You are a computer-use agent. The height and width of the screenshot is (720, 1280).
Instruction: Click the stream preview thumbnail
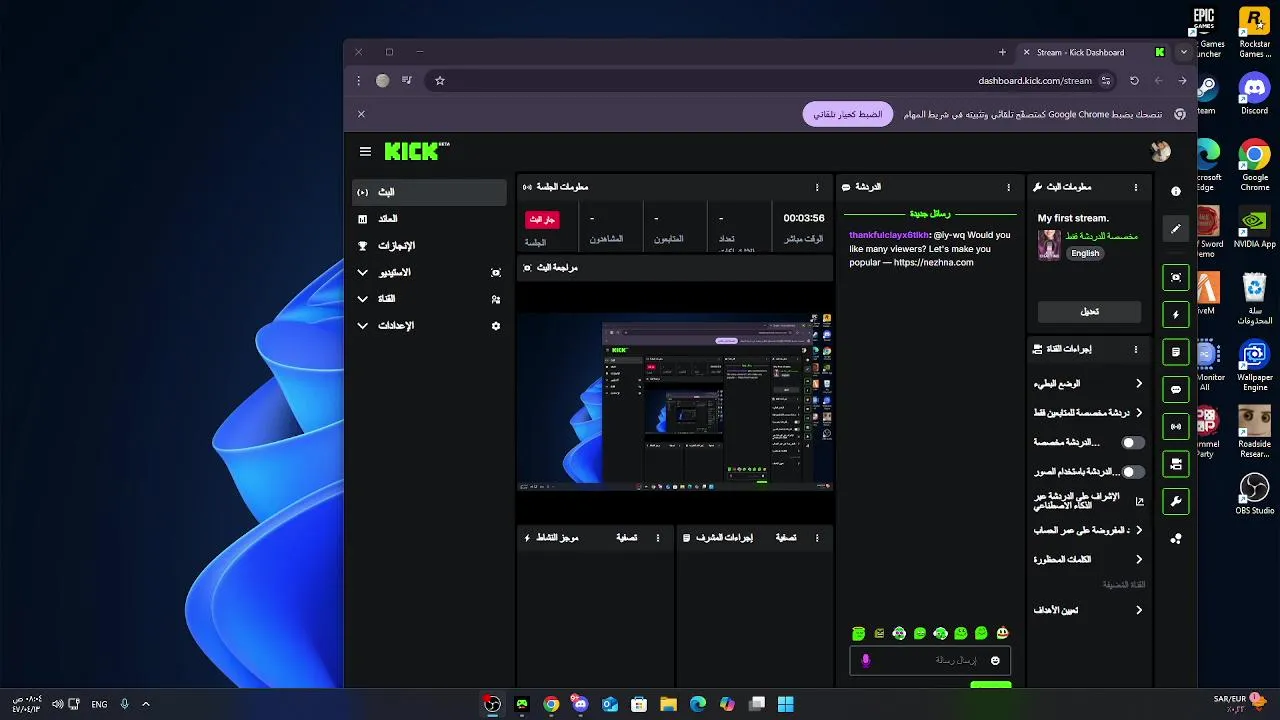675,402
